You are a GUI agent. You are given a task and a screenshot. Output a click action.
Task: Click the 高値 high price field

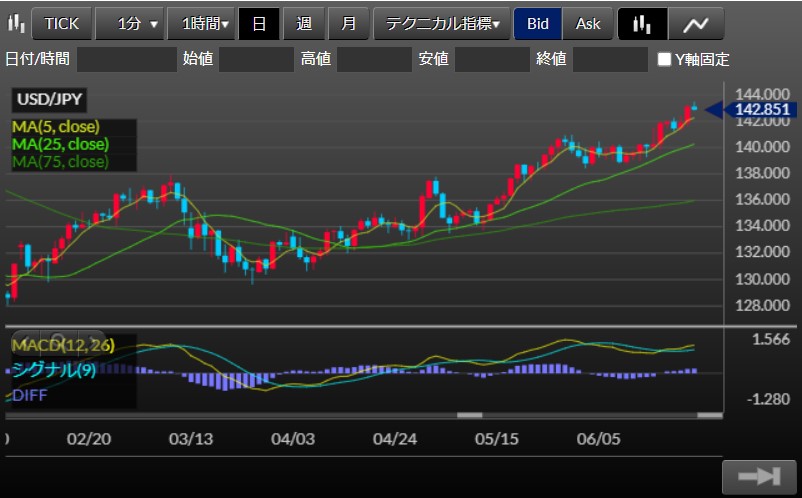[x=374, y=59]
